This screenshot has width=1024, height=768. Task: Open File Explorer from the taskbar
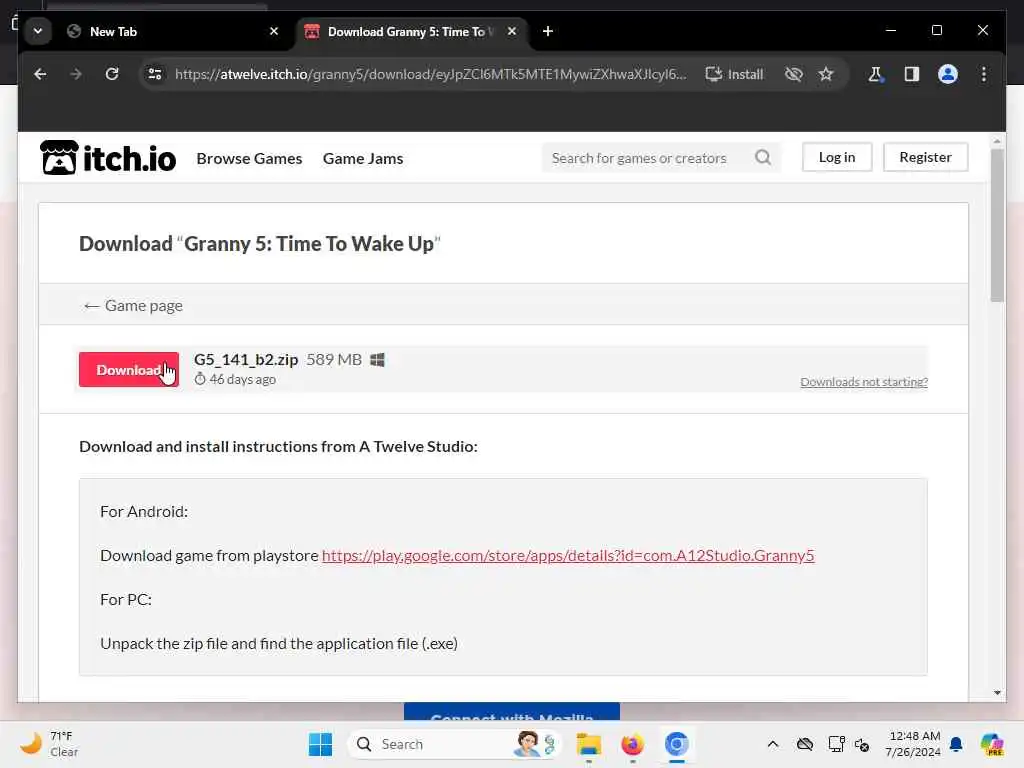(588, 744)
